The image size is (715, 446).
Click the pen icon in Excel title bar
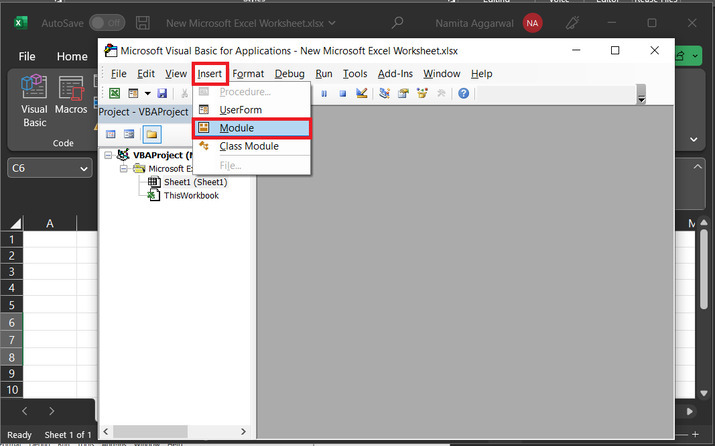click(x=573, y=23)
